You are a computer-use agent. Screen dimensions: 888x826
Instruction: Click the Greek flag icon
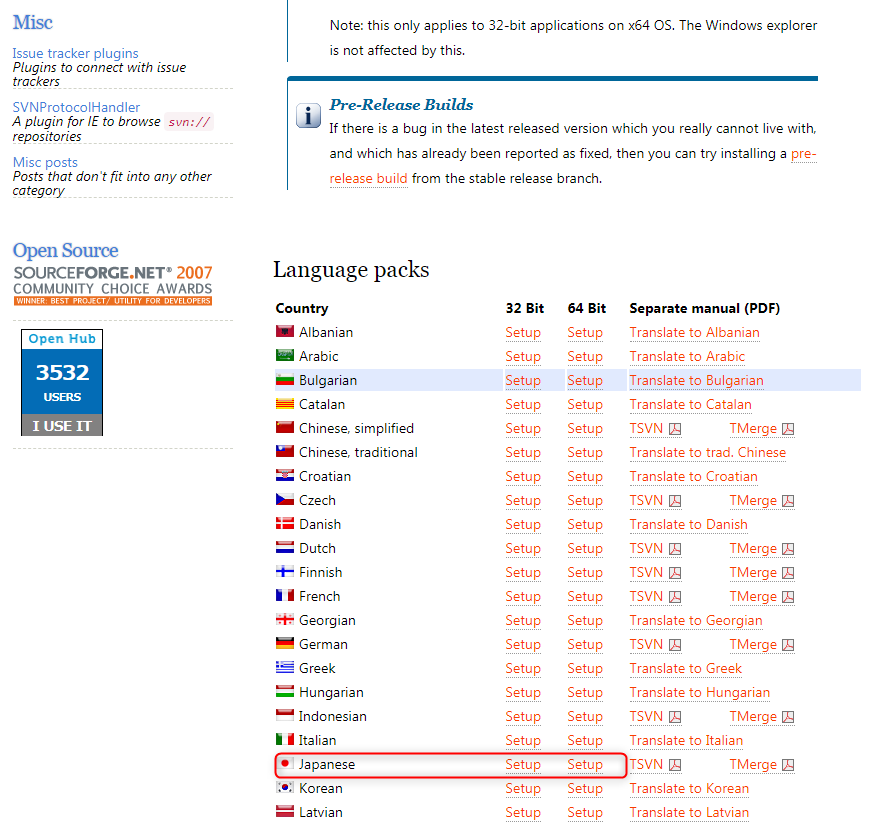coord(284,667)
